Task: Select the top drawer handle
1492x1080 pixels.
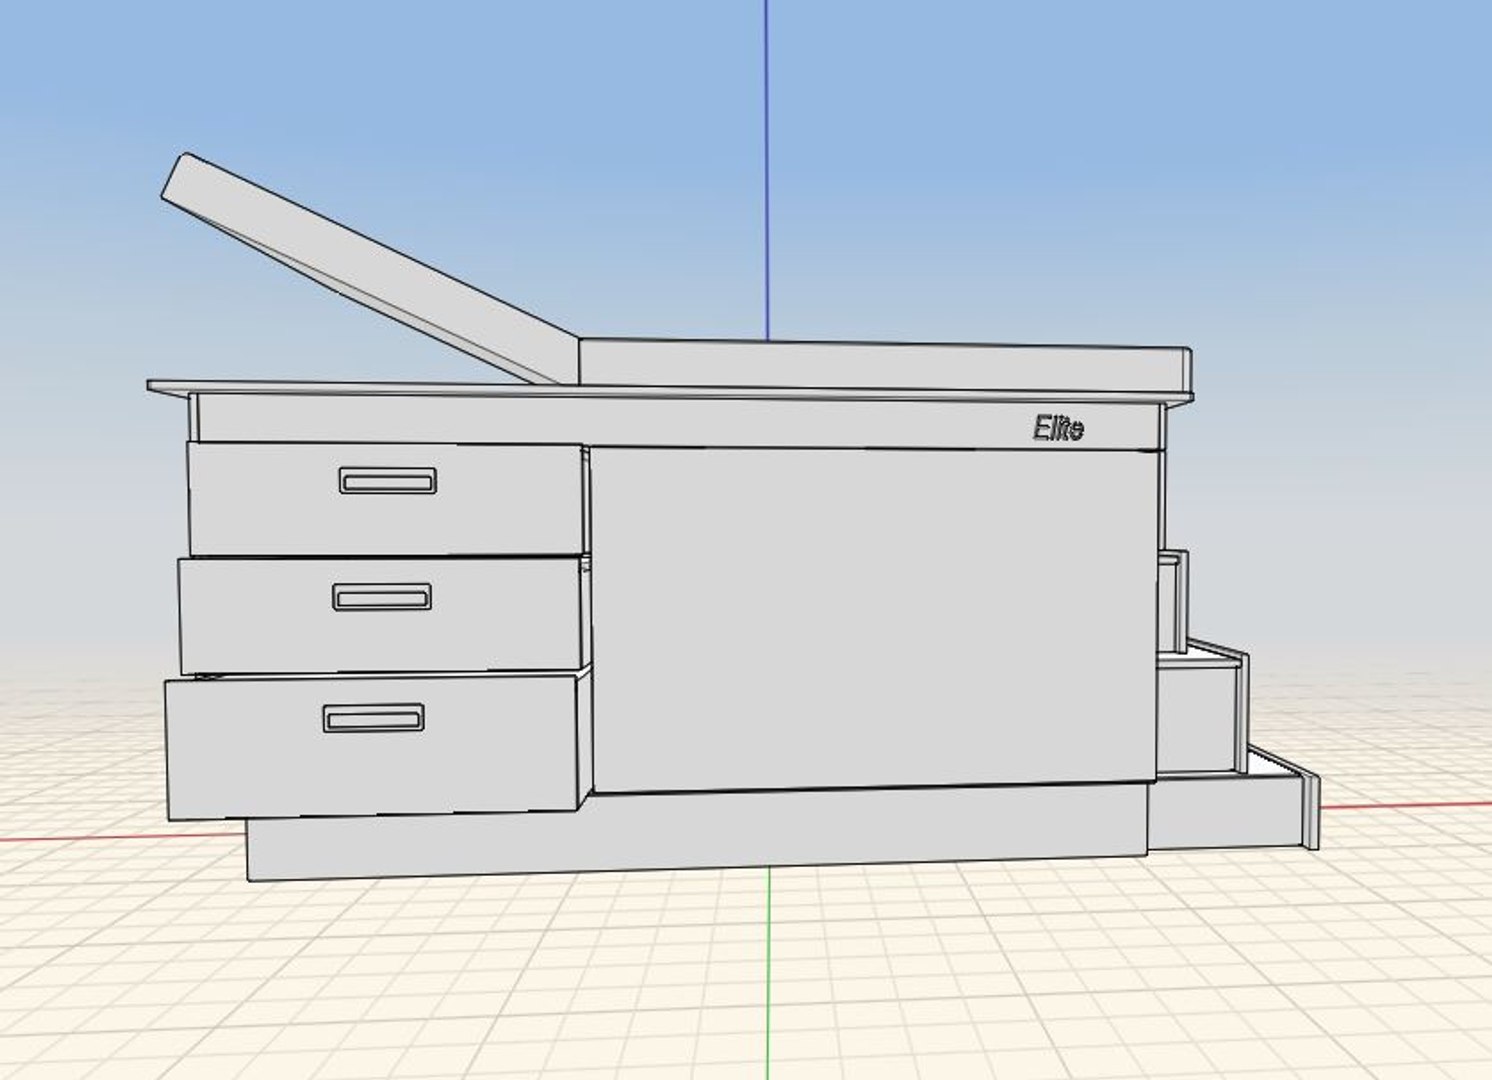Action: tap(387, 481)
